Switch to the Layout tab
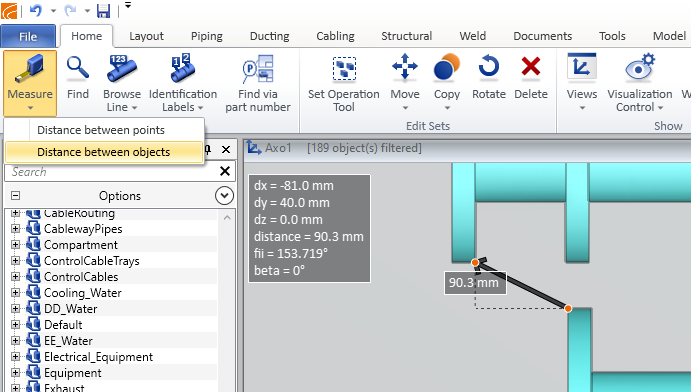 tap(146, 36)
